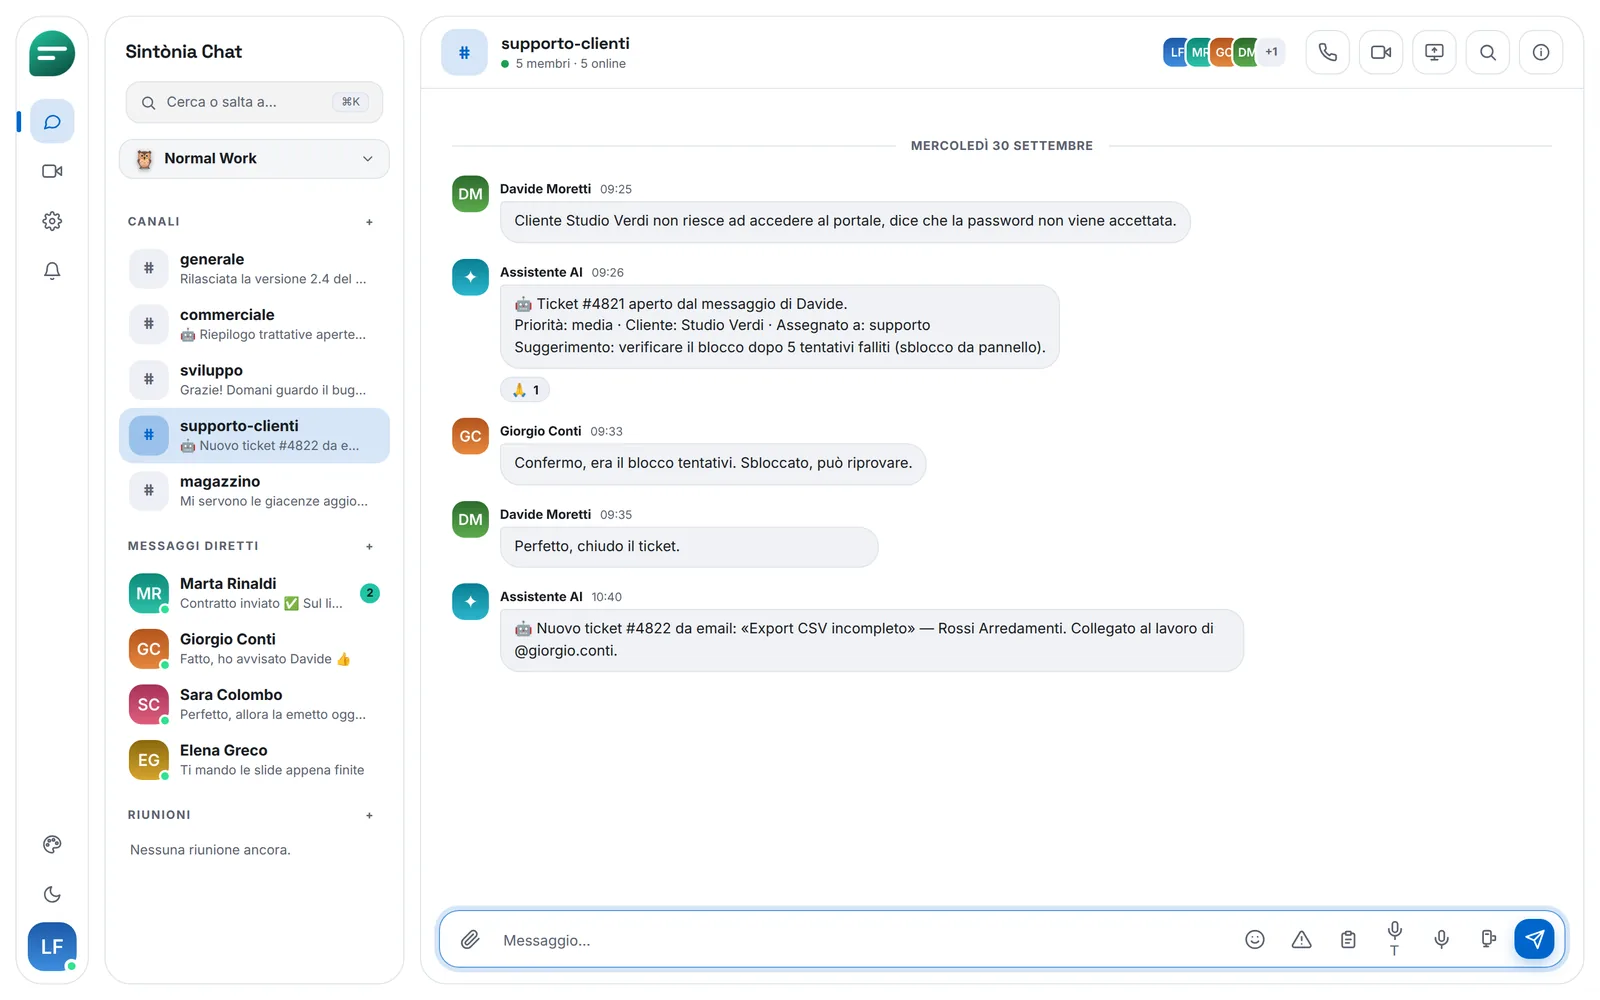The width and height of the screenshot is (1600, 1000).
Task: Click the 'Nessuna riunione ancora.' text
Action: click(210, 850)
